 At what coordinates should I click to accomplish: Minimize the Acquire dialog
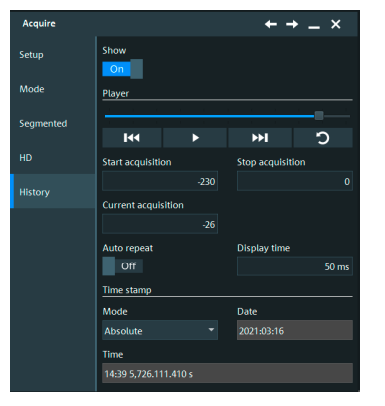point(314,27)
